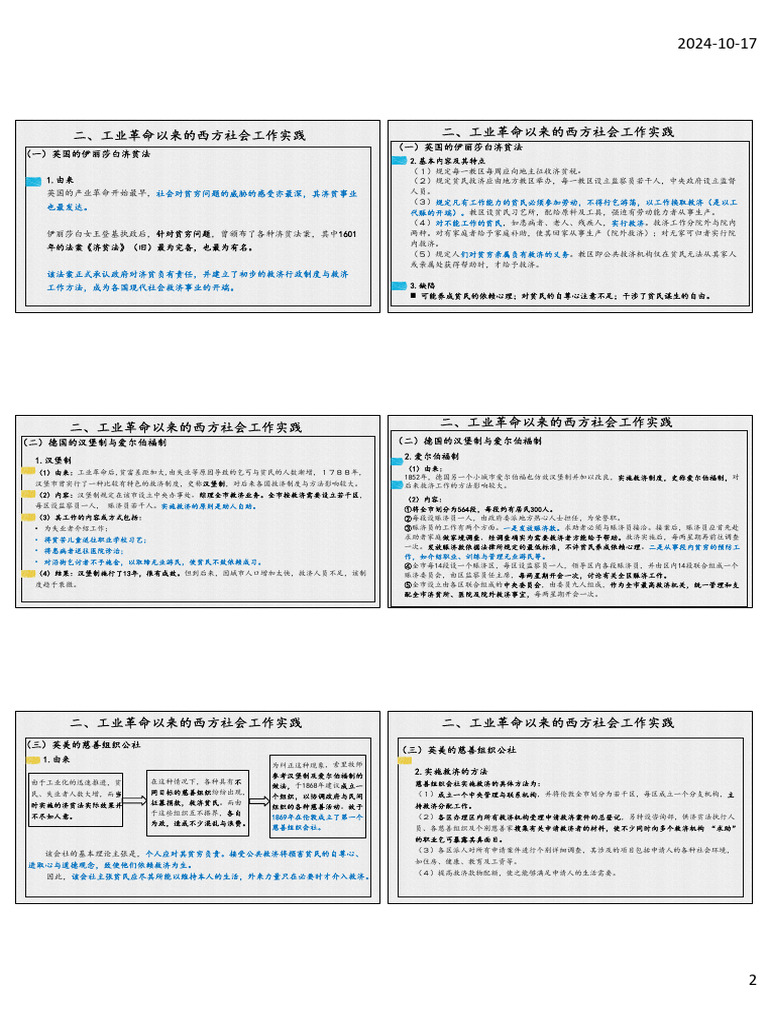Click blue text '实施救济的原则是助人自助'
Image resolution: width=768 pixels, height=1024 pixels.
[x=209, y=506]
